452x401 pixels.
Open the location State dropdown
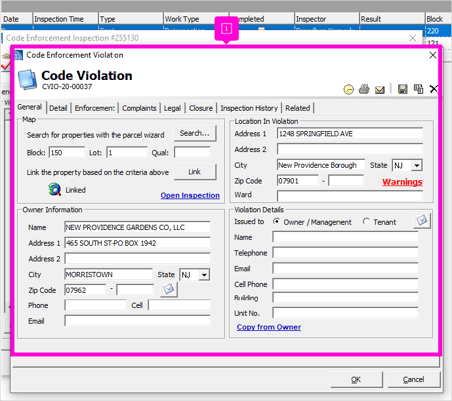tap(417, 165)
